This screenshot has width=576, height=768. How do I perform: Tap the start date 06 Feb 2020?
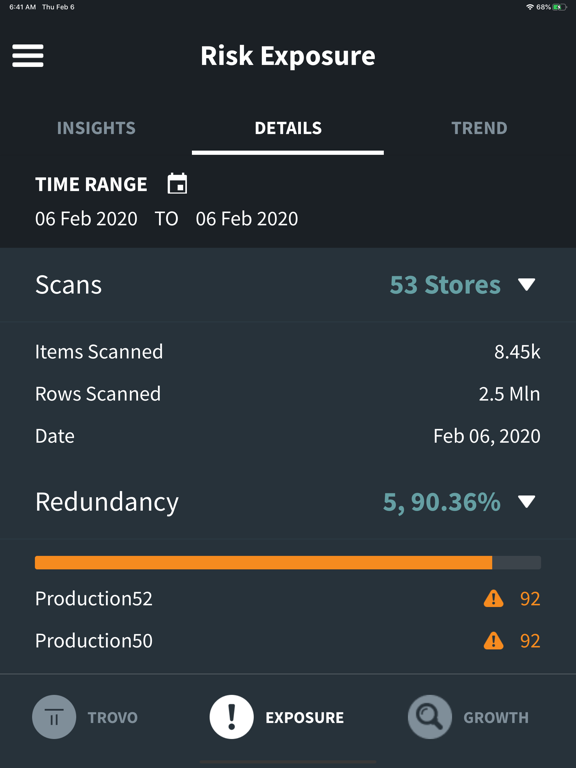86,218
